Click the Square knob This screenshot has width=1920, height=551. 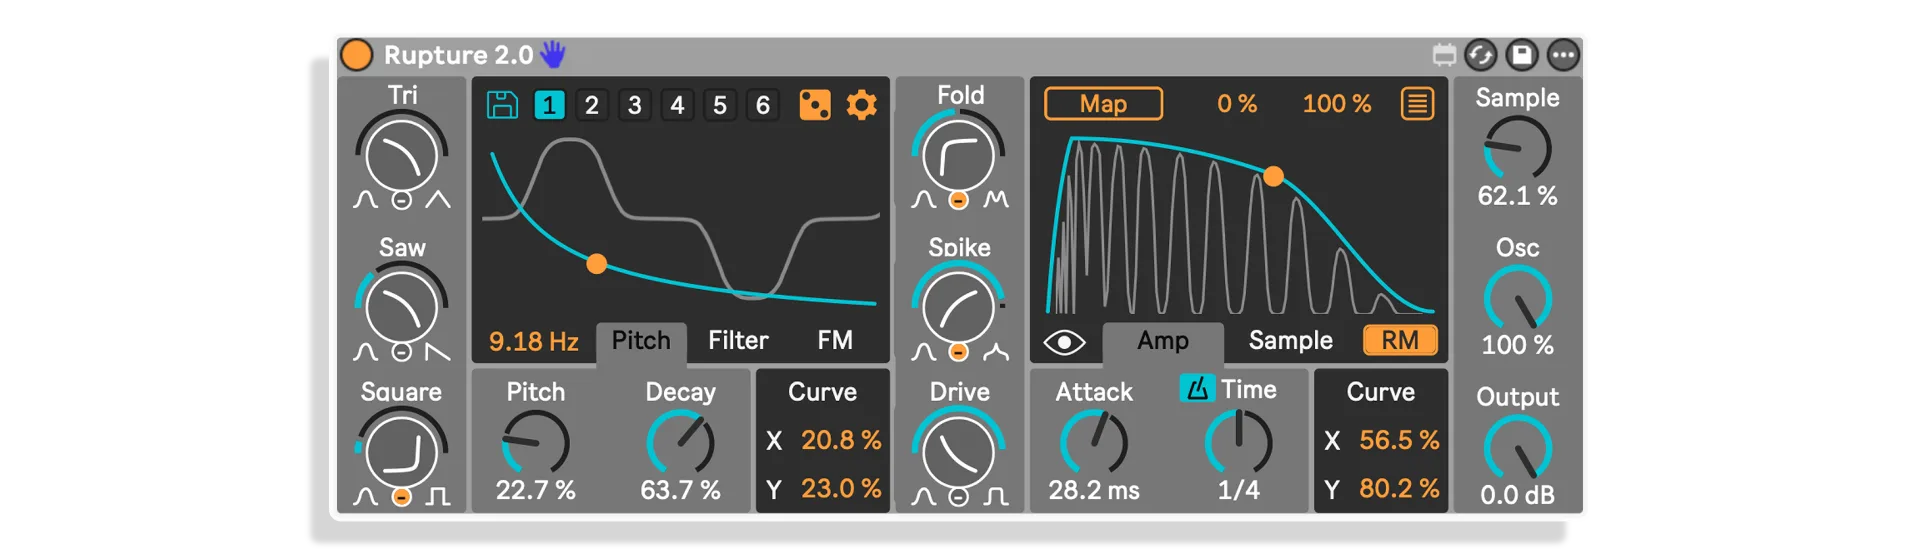[401, 451]
